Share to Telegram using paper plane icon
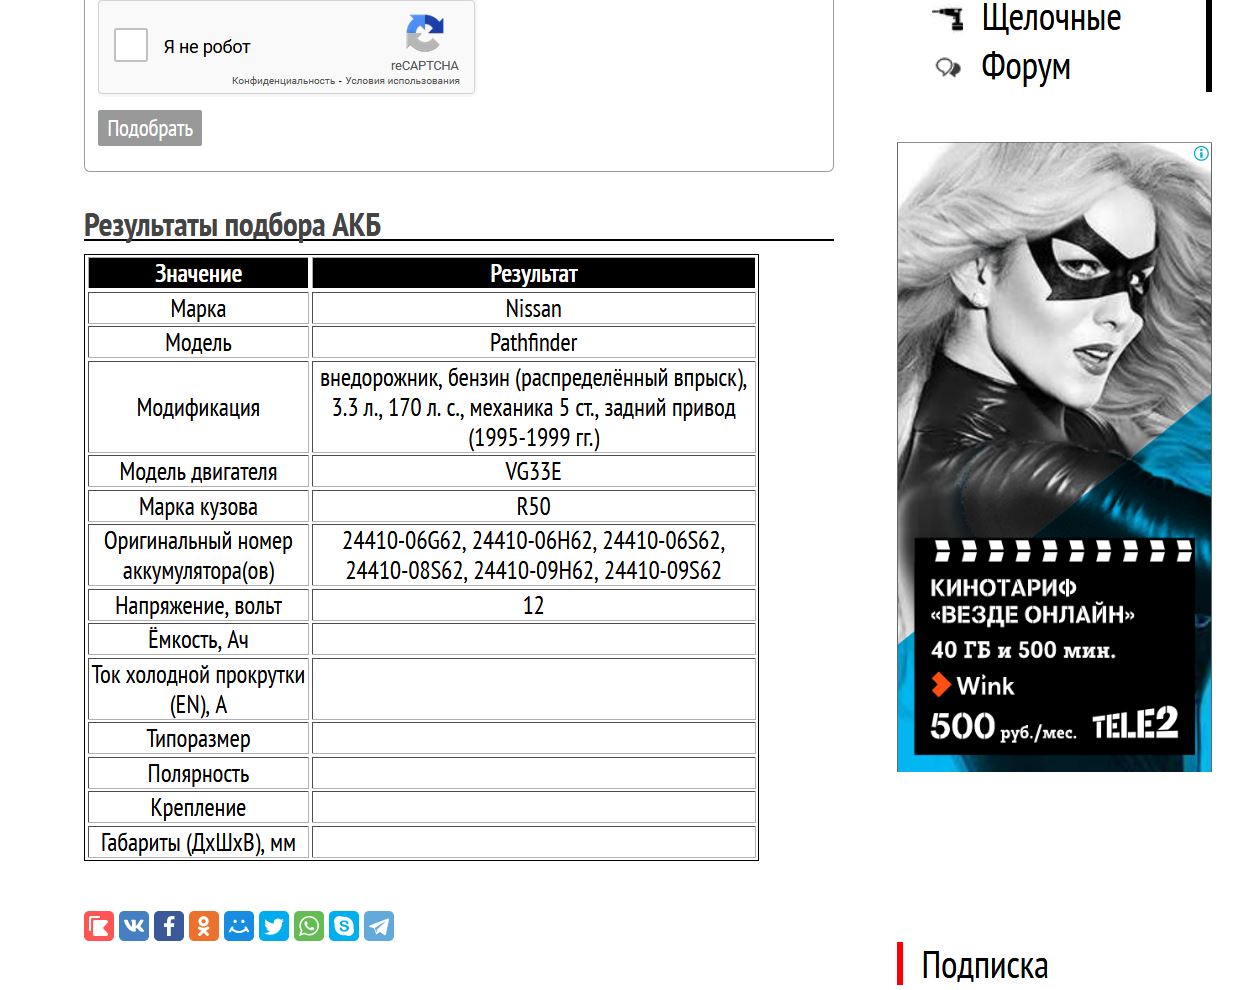Image resolution: width=1245 pixels, height=990 pixels. coord(379,926)
